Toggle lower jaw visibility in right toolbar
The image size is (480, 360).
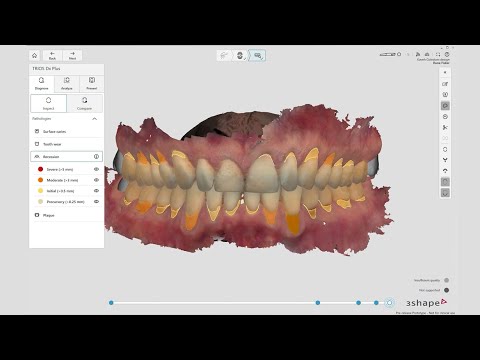pos(445,193)
